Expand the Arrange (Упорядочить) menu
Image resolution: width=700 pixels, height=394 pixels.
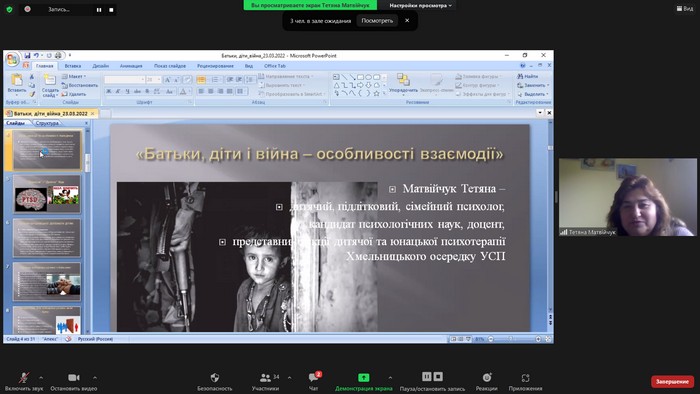403,84
